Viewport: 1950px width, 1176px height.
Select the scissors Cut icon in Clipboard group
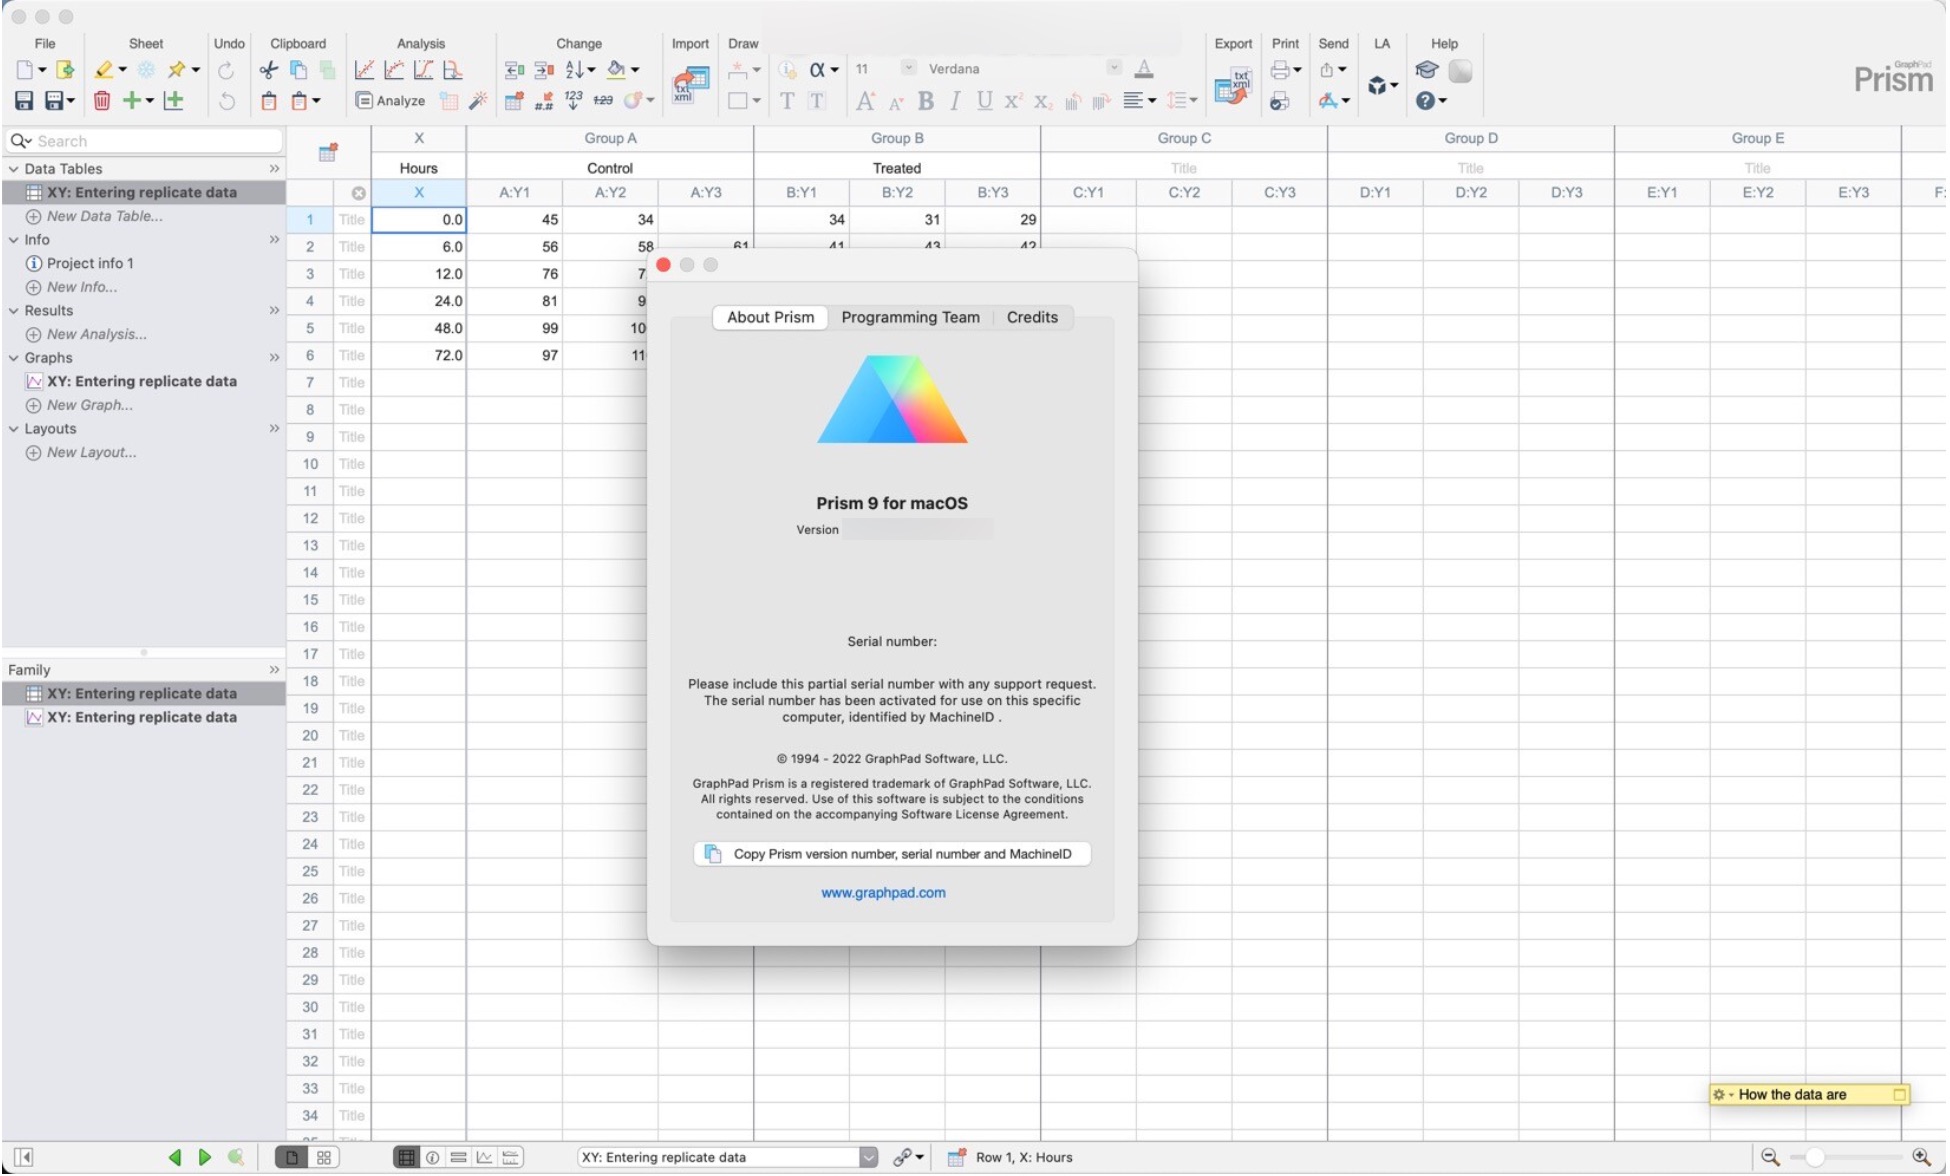(x=267, y=70)
